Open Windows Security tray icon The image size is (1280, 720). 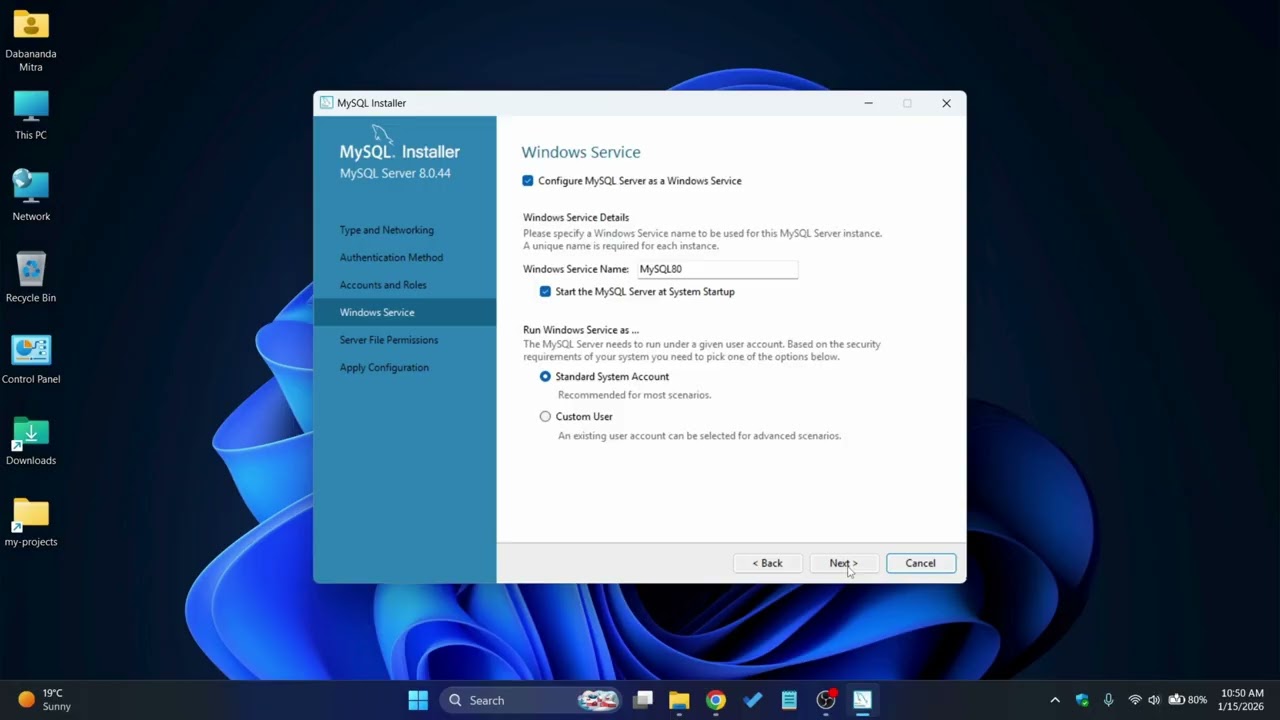pos(1082,700)
